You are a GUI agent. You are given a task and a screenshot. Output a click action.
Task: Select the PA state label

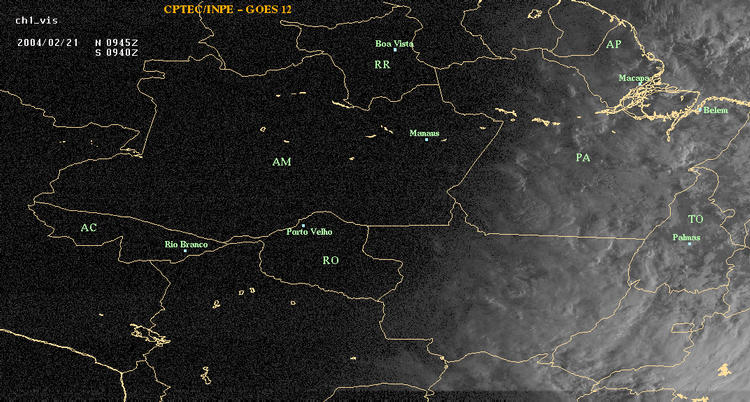583,157
